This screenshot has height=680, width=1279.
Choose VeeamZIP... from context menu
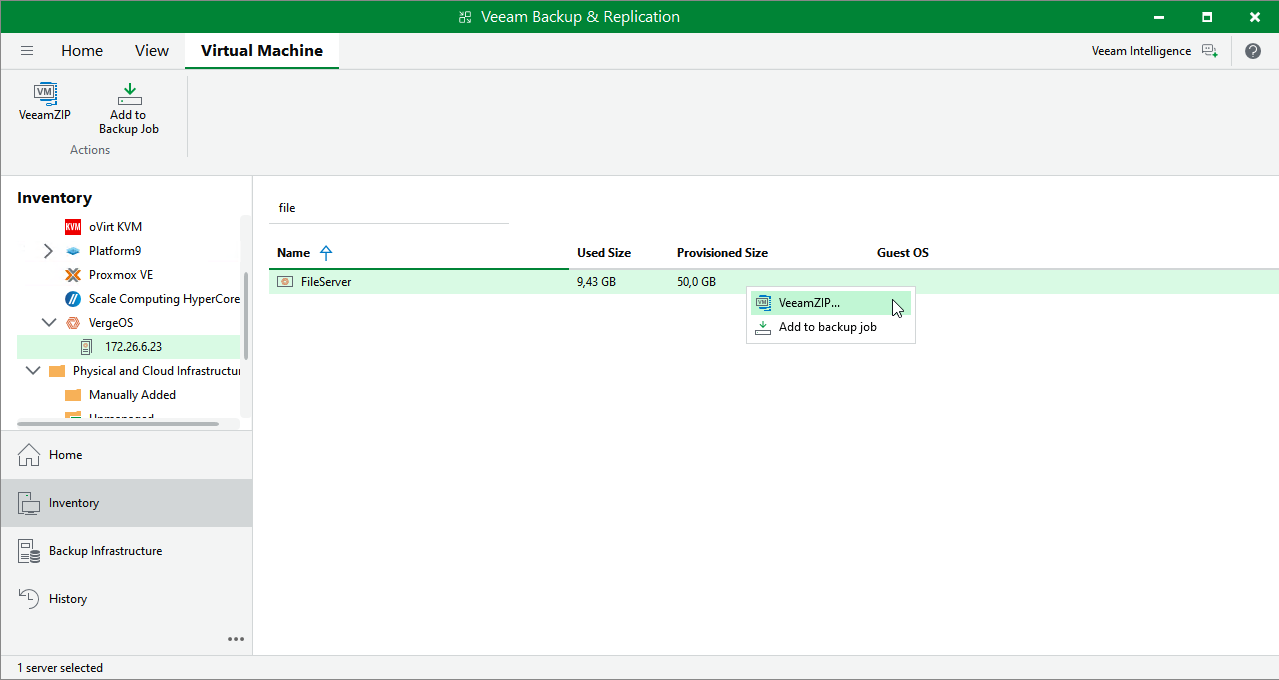click(830, 303)
